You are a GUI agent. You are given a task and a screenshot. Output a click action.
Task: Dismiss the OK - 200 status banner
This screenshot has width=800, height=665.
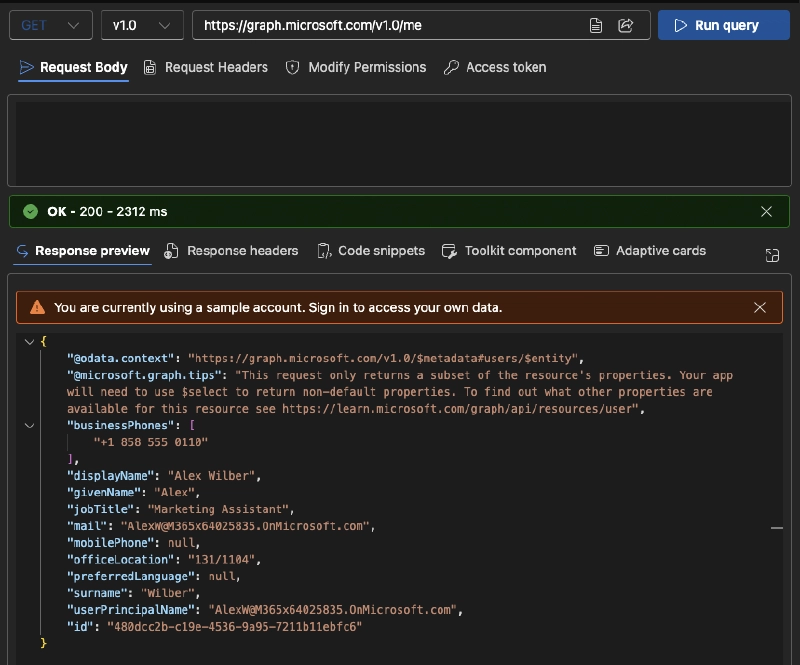pyautogui.click(x=766, y=212)
